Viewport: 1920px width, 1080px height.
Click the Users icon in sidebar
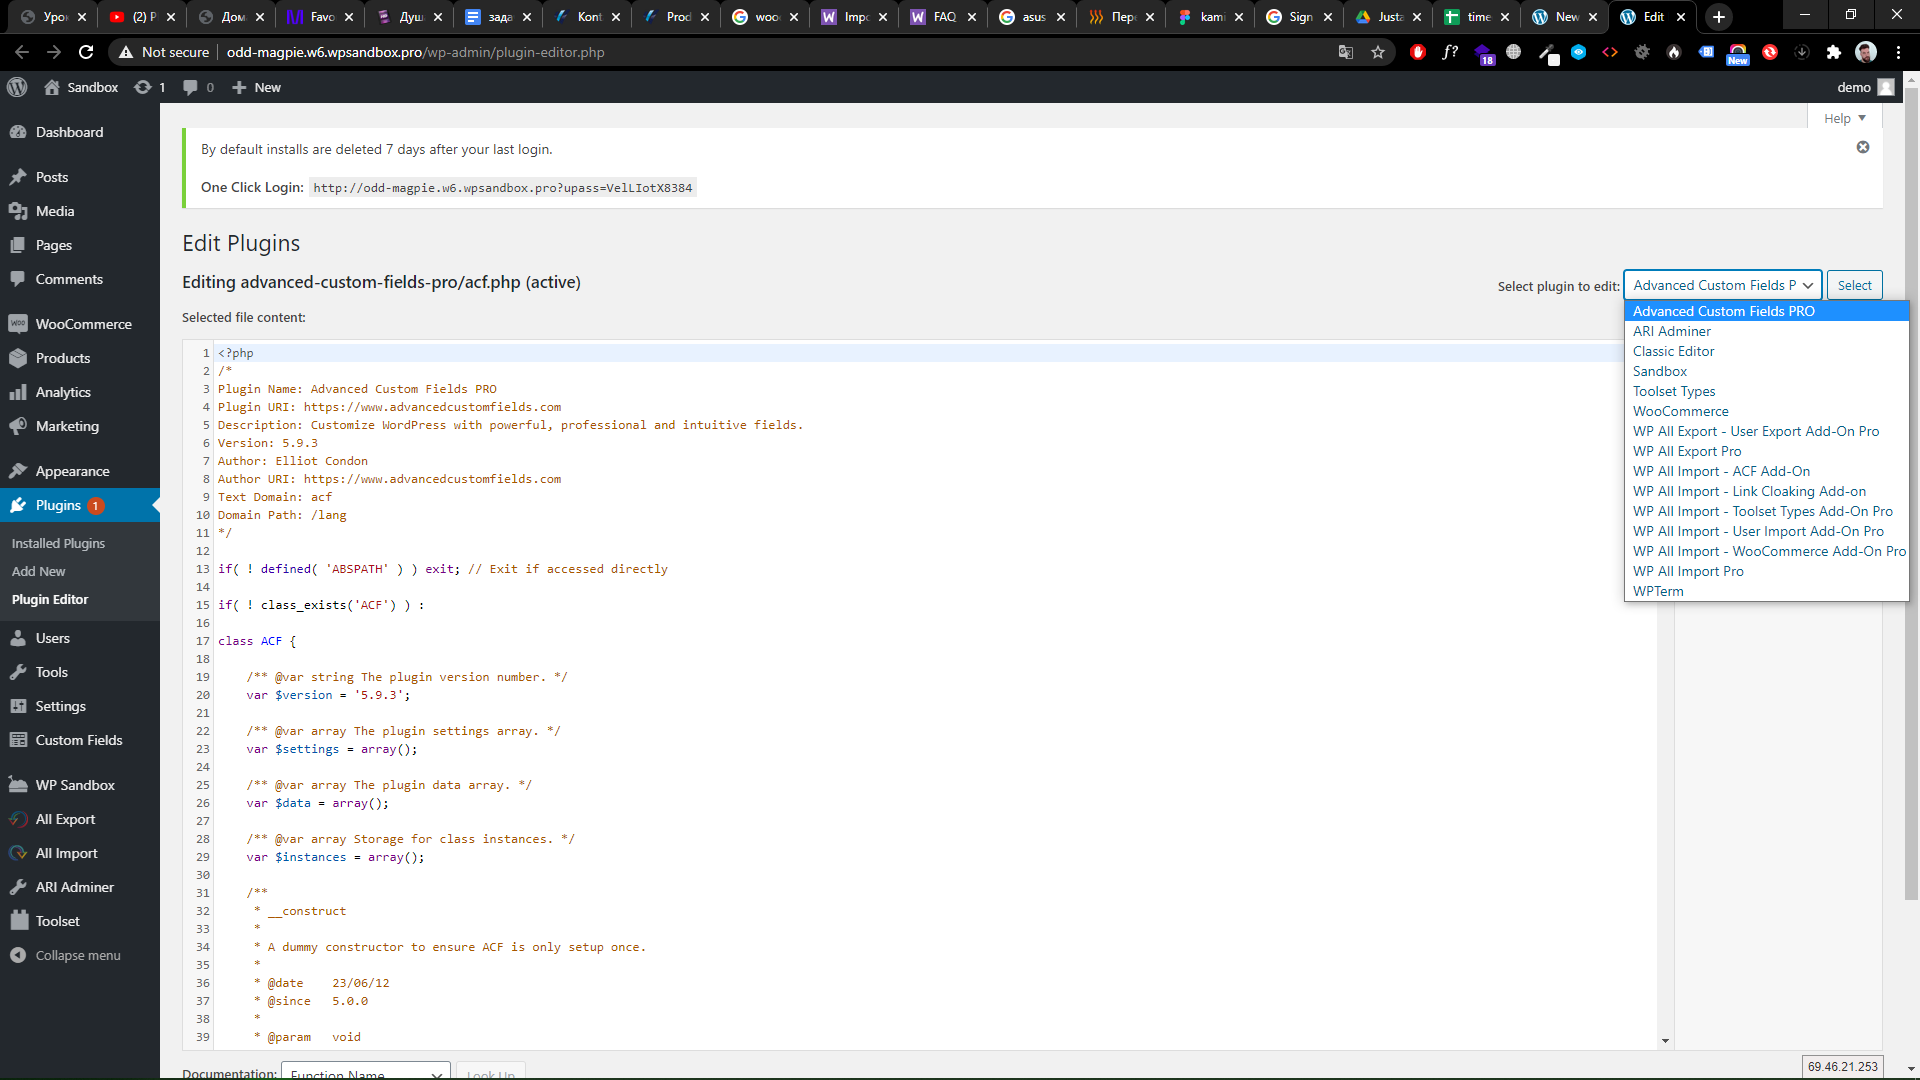18,638
